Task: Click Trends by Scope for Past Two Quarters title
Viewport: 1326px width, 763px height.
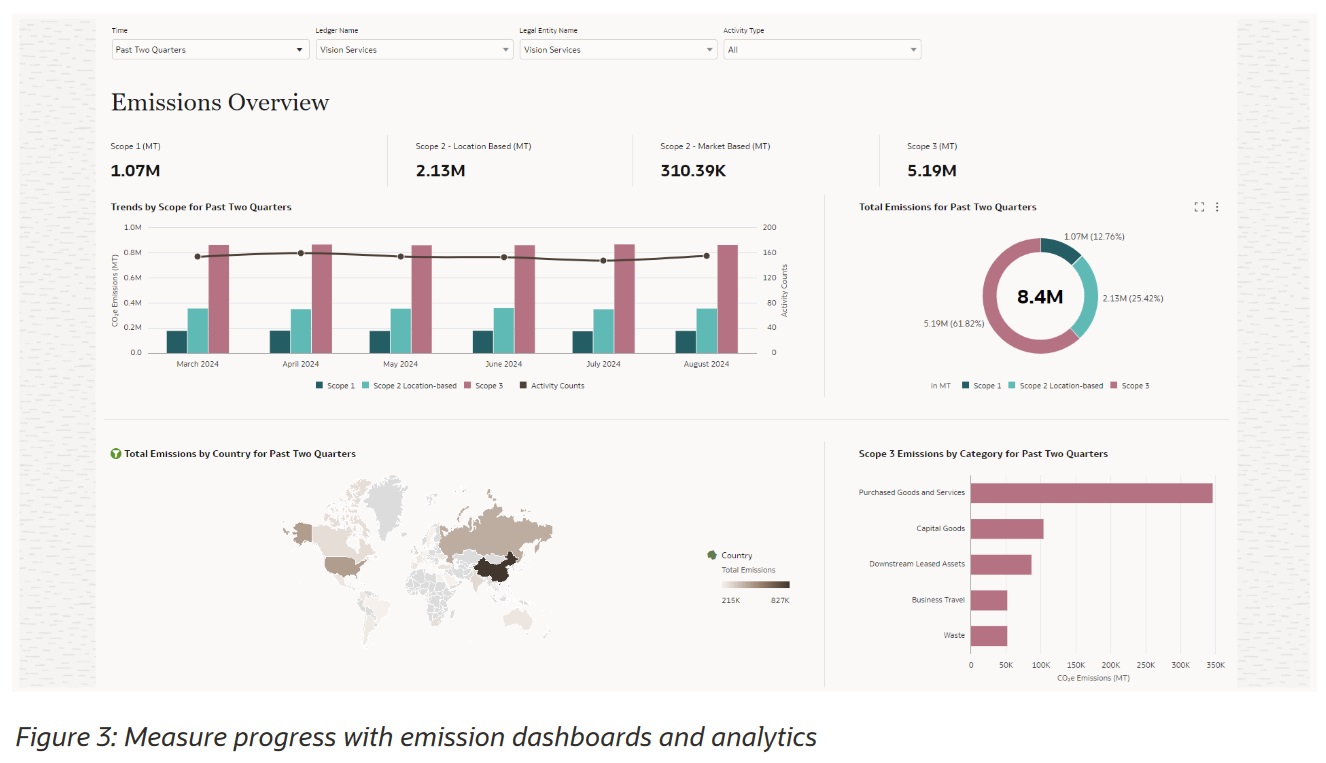Action: (x=201, y=207)
